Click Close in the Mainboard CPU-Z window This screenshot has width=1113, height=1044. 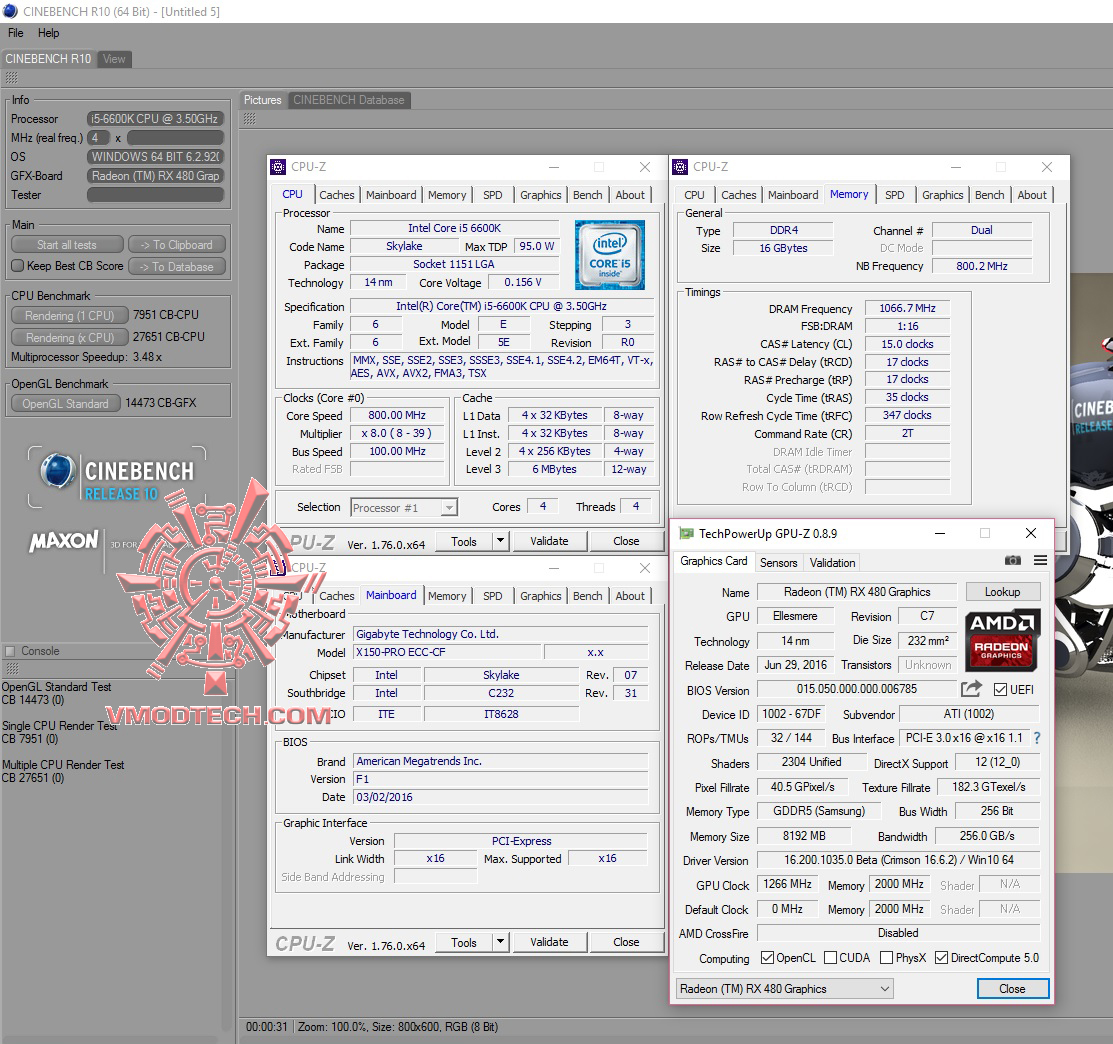pos(626,942)
